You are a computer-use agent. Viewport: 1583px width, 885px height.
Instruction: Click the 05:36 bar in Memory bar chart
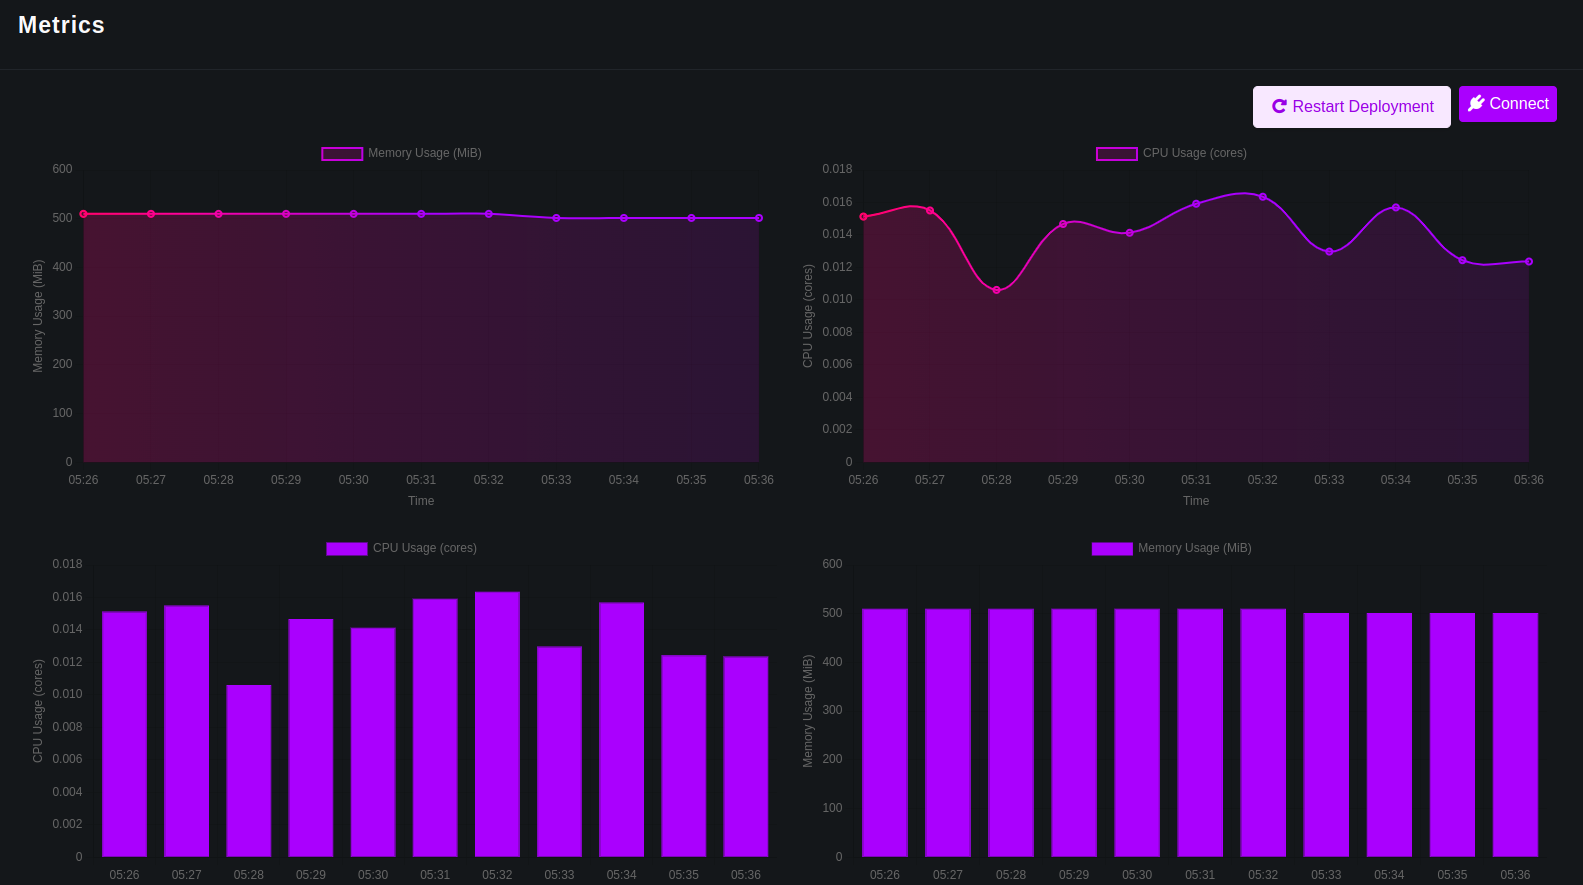(1515, 734)
